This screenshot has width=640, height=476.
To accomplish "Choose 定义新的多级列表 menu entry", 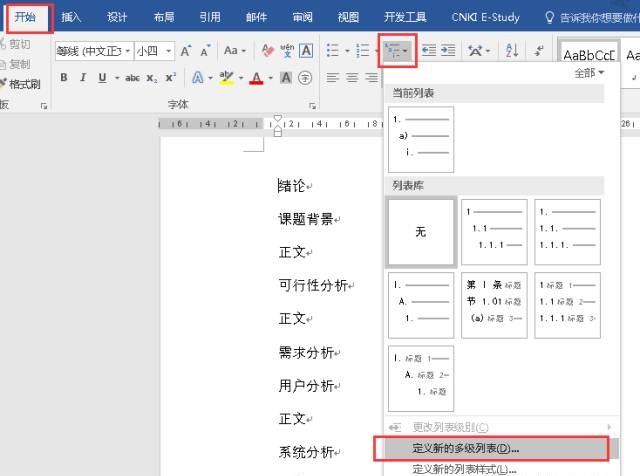I will (466, 448).
